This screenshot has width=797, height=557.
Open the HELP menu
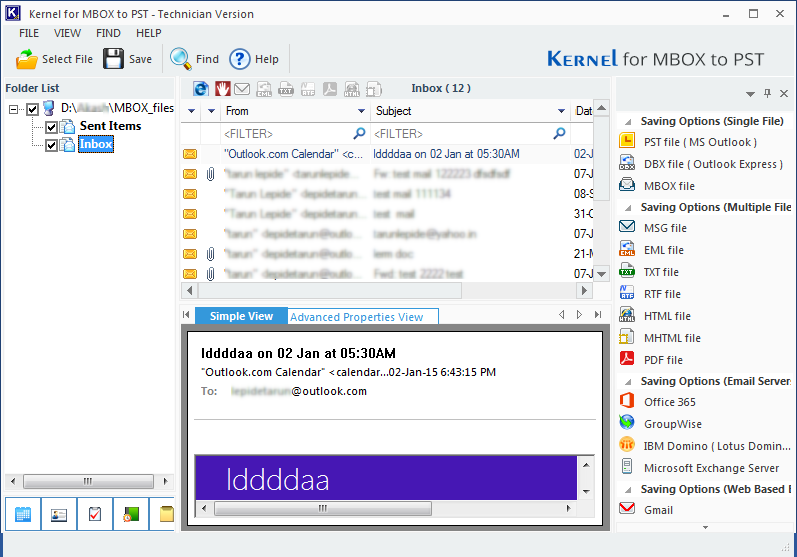click(148, 33)
